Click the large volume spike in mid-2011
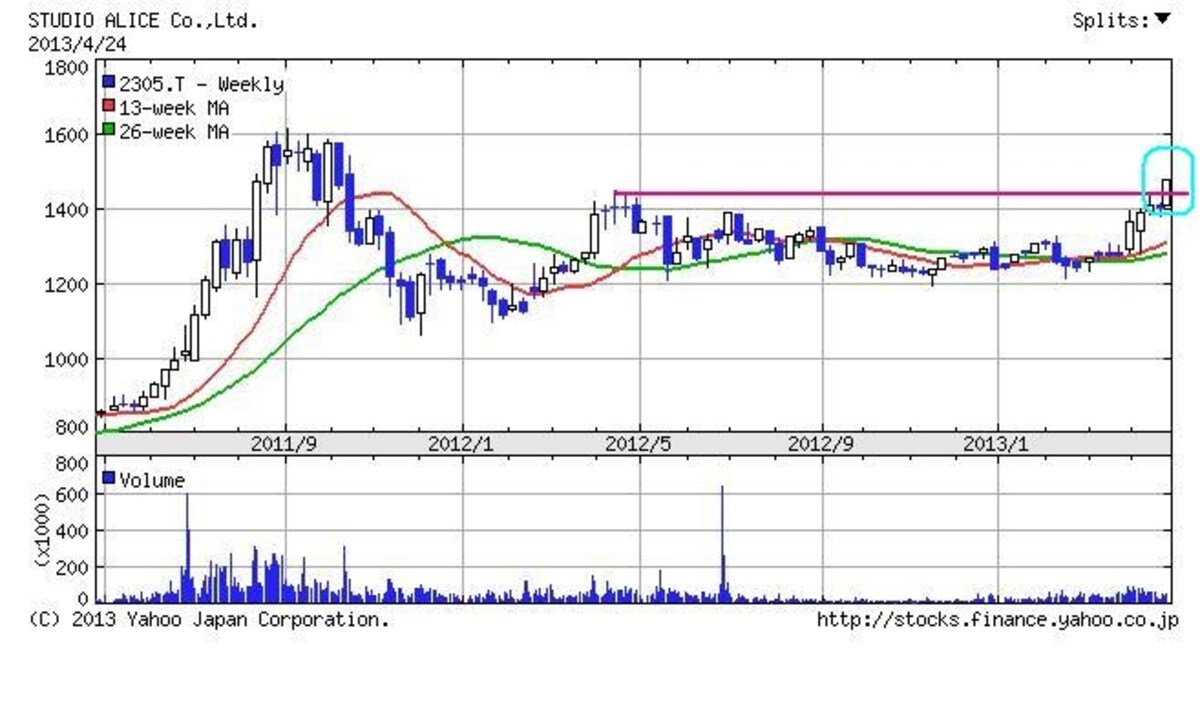This screenshot has height=723, width=1200. coord(186,548)
